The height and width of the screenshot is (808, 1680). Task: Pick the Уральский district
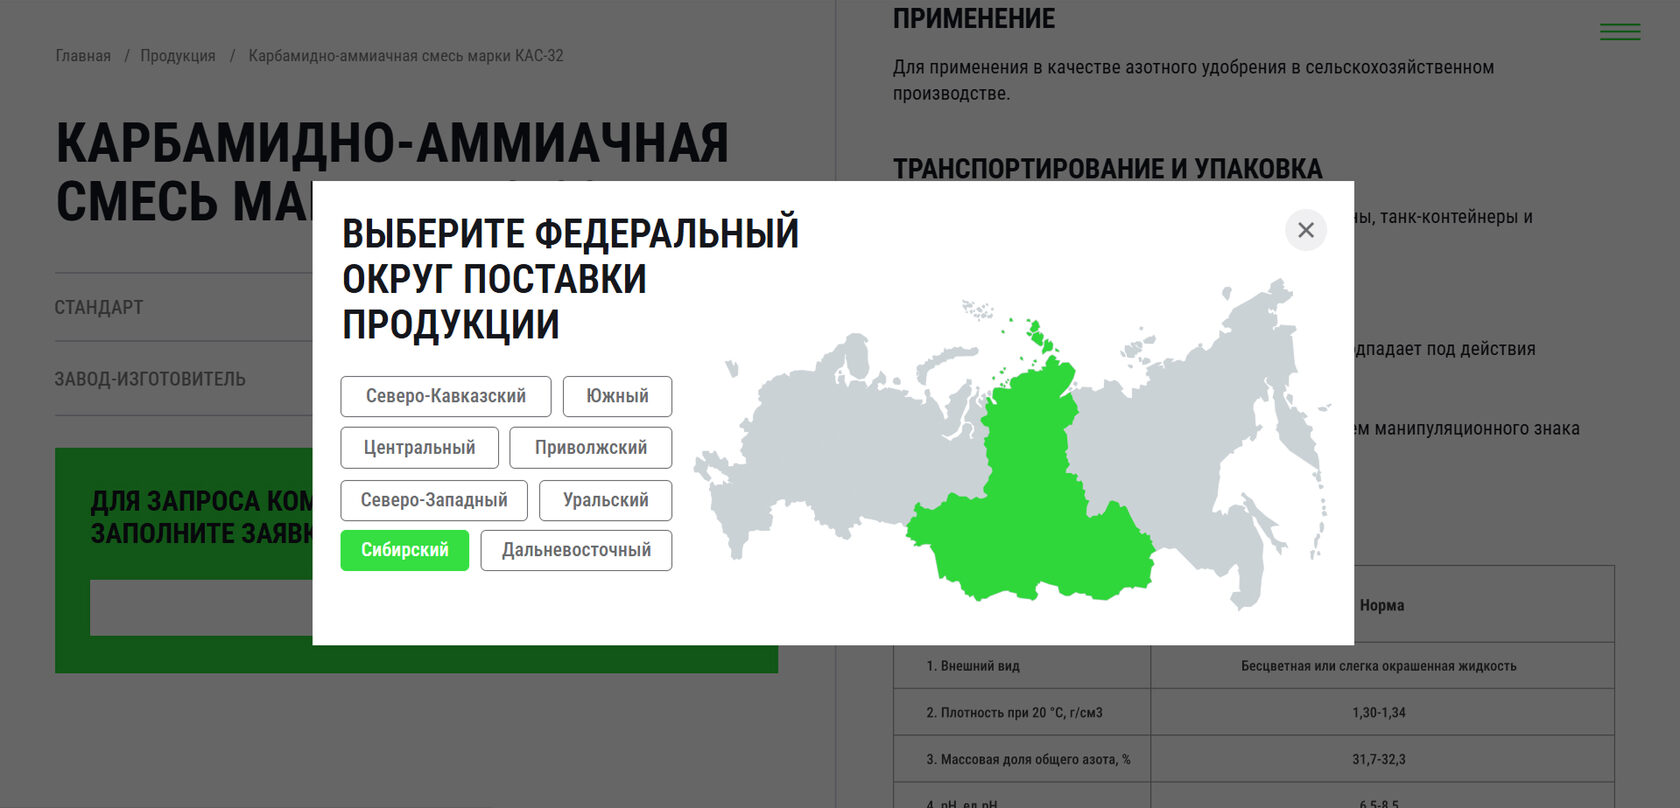tap(606, 500)
